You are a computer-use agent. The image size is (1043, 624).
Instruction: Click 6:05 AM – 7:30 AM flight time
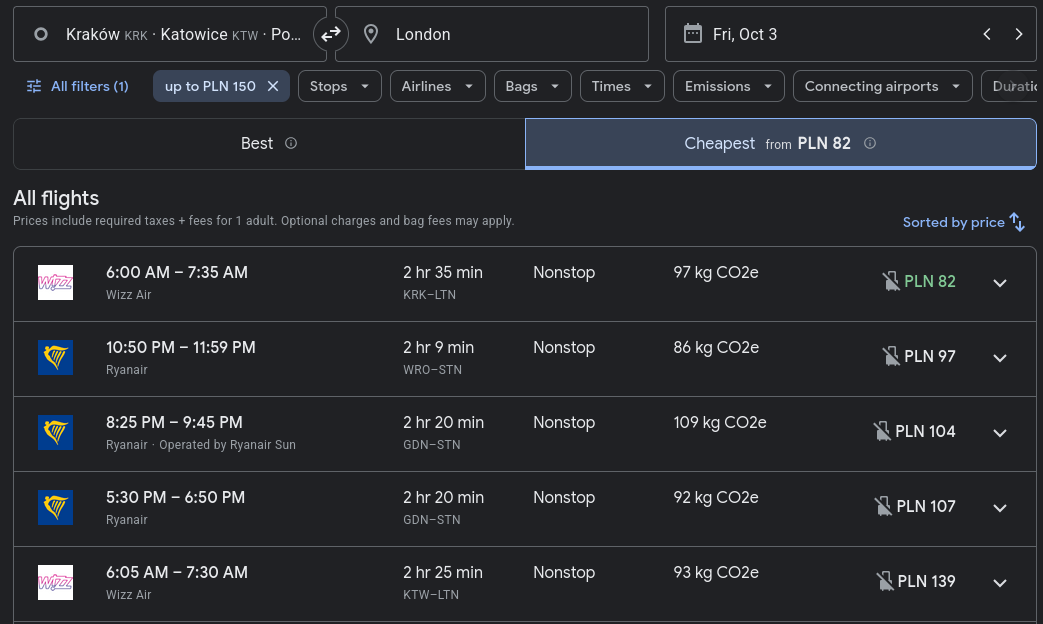[x=177, y=573]
